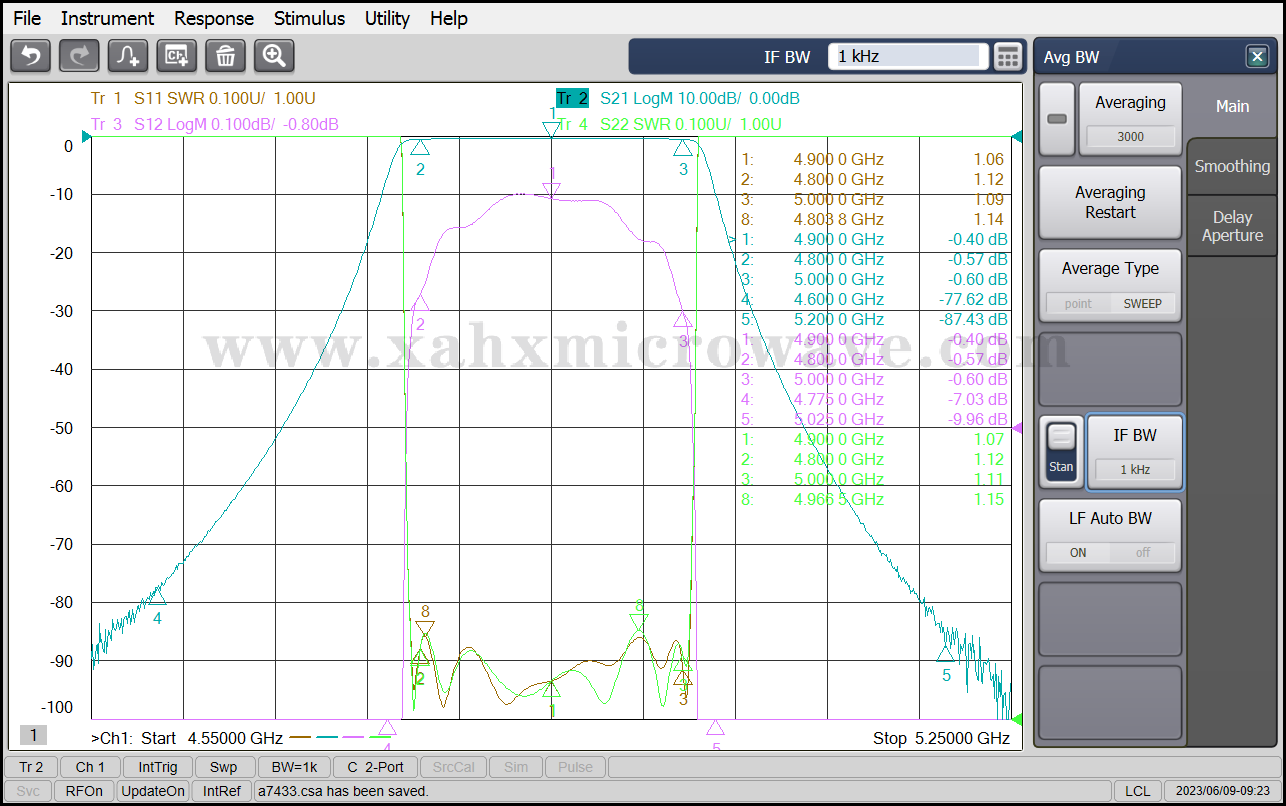This screenshot has width=1286, height=806.
Task: Click the LCL status indicator
Action: [x=1137, y=791]
